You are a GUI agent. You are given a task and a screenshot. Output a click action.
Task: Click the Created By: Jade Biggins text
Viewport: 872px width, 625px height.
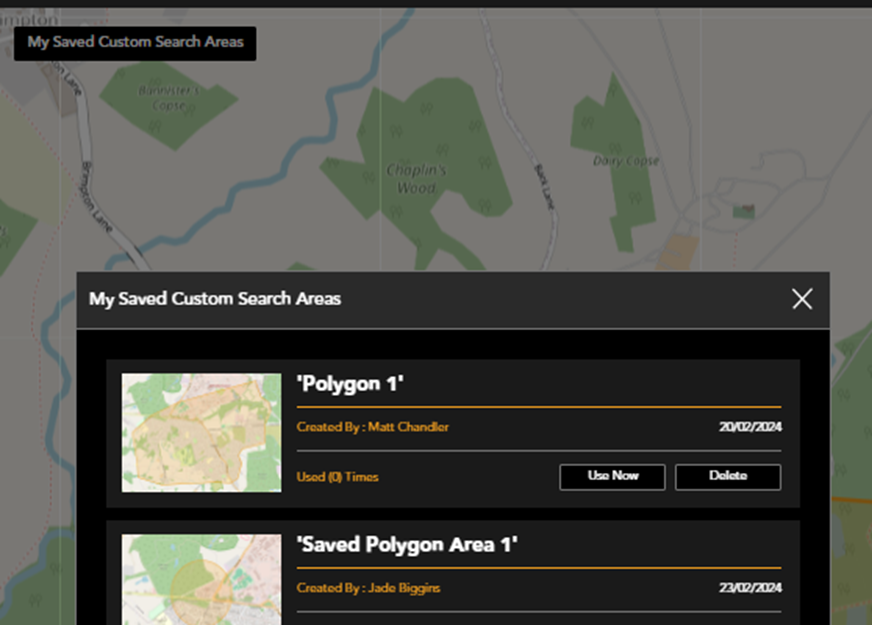point(368,588)
